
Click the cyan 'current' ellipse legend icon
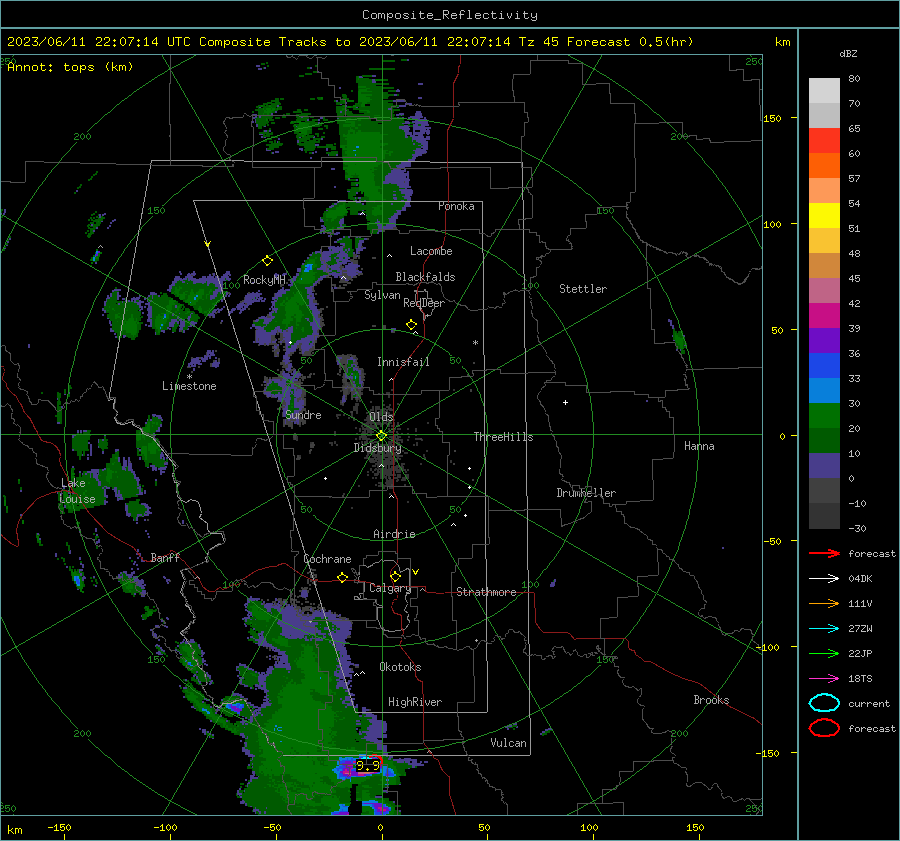[x=824, y=703]
